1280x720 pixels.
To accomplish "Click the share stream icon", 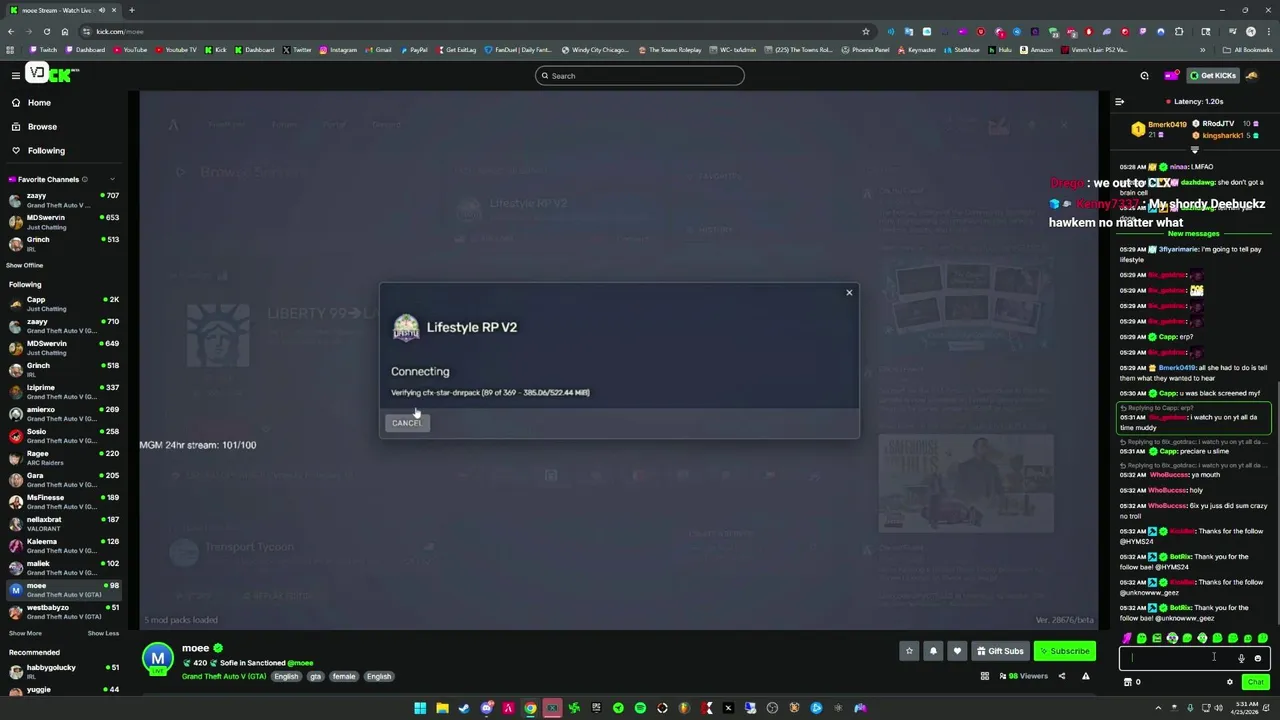I will [x=1062, y=677].
